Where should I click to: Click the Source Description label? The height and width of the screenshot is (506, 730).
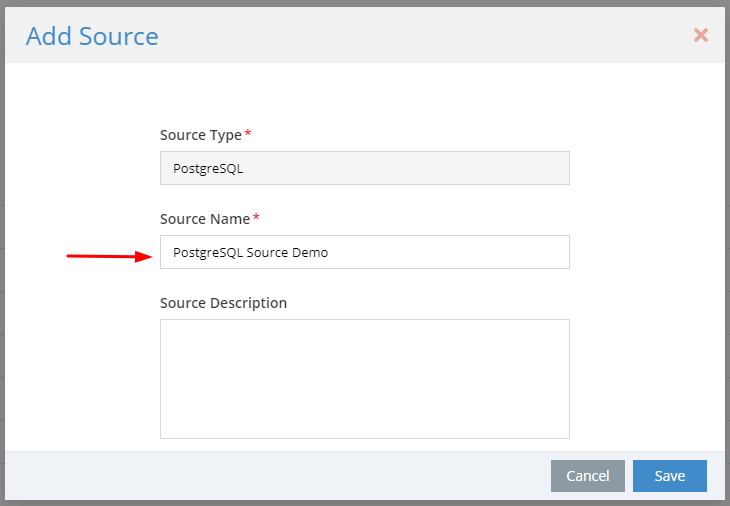tap(223, 303)
